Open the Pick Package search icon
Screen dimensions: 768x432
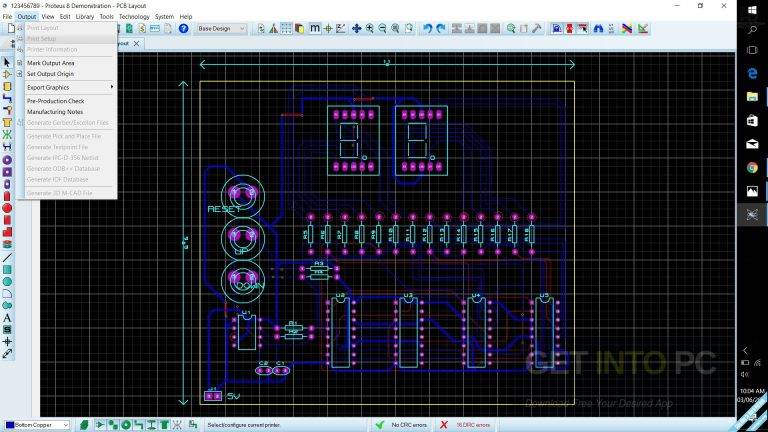tap(510, 28)
